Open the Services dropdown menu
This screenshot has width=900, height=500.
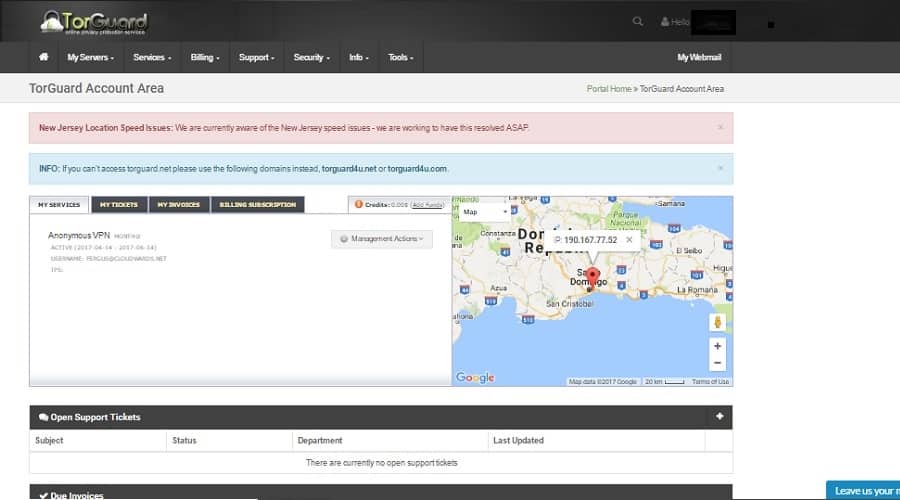(152, 57)
